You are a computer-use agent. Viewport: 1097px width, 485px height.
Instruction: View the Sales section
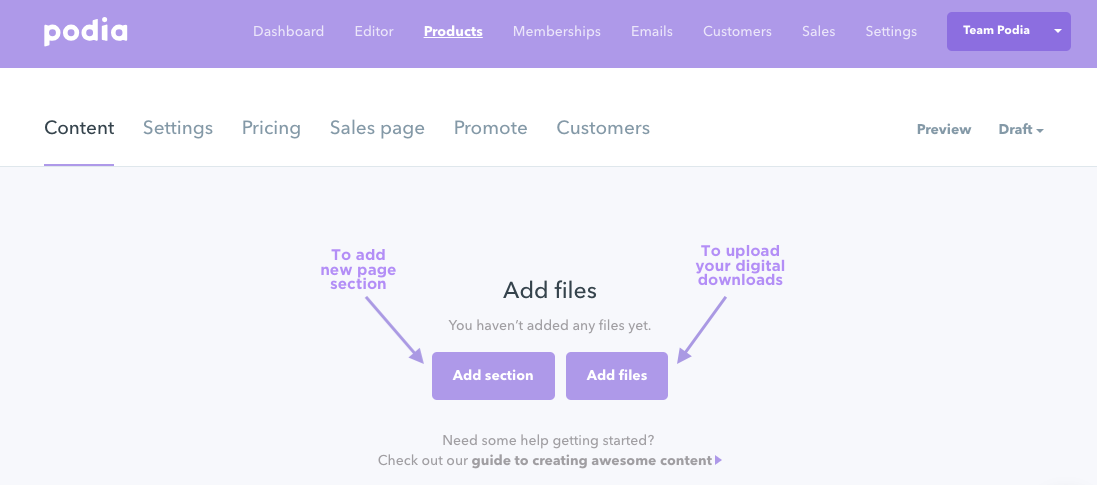pyautogui.click(x=819, y=31)
